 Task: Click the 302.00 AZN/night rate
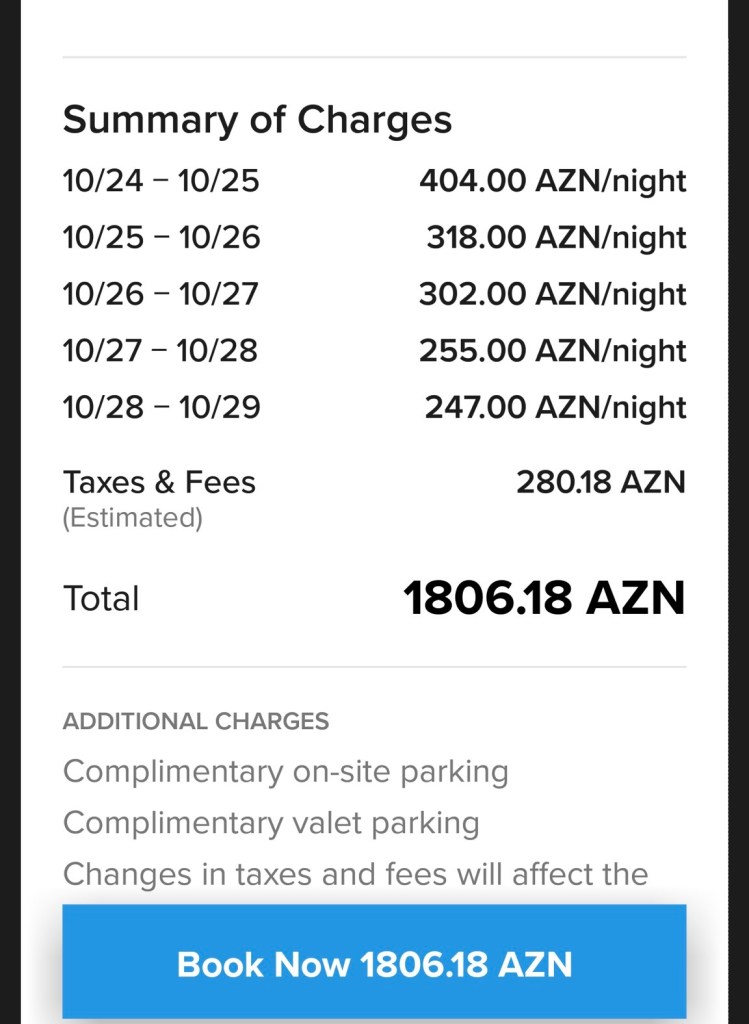552,294
